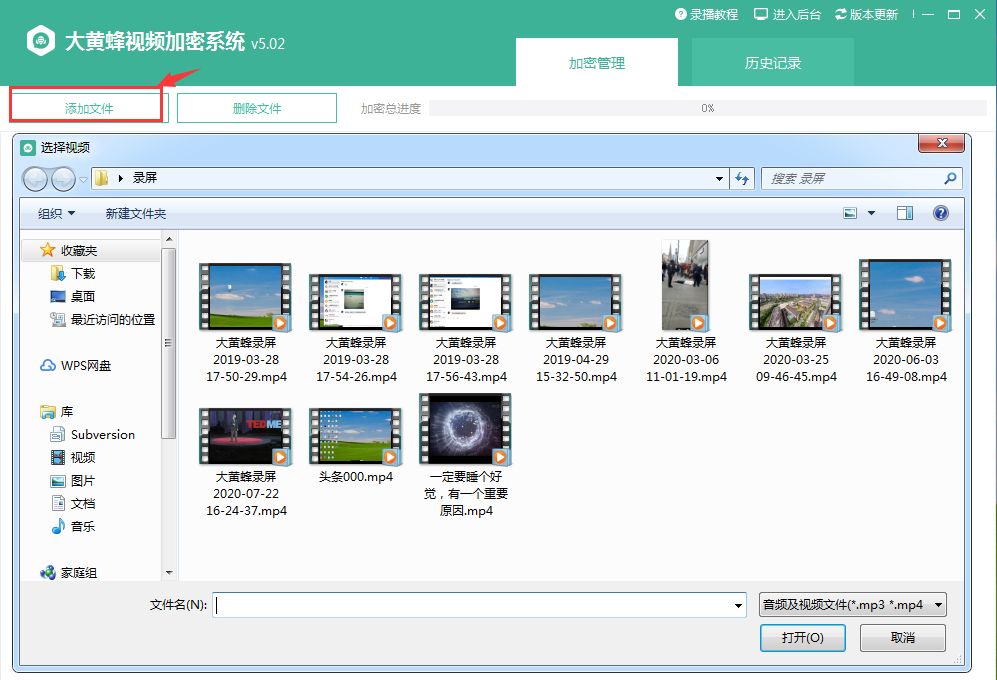Click the search magnifier icon
The image size is (997, 680).
950,179
